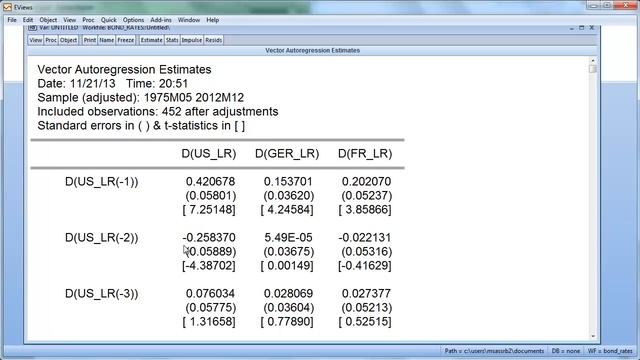Click the 'WF = bond_rates' status bar entry
Image resolution: width=640 pixels, height=360 pixels.
point(610,351)
